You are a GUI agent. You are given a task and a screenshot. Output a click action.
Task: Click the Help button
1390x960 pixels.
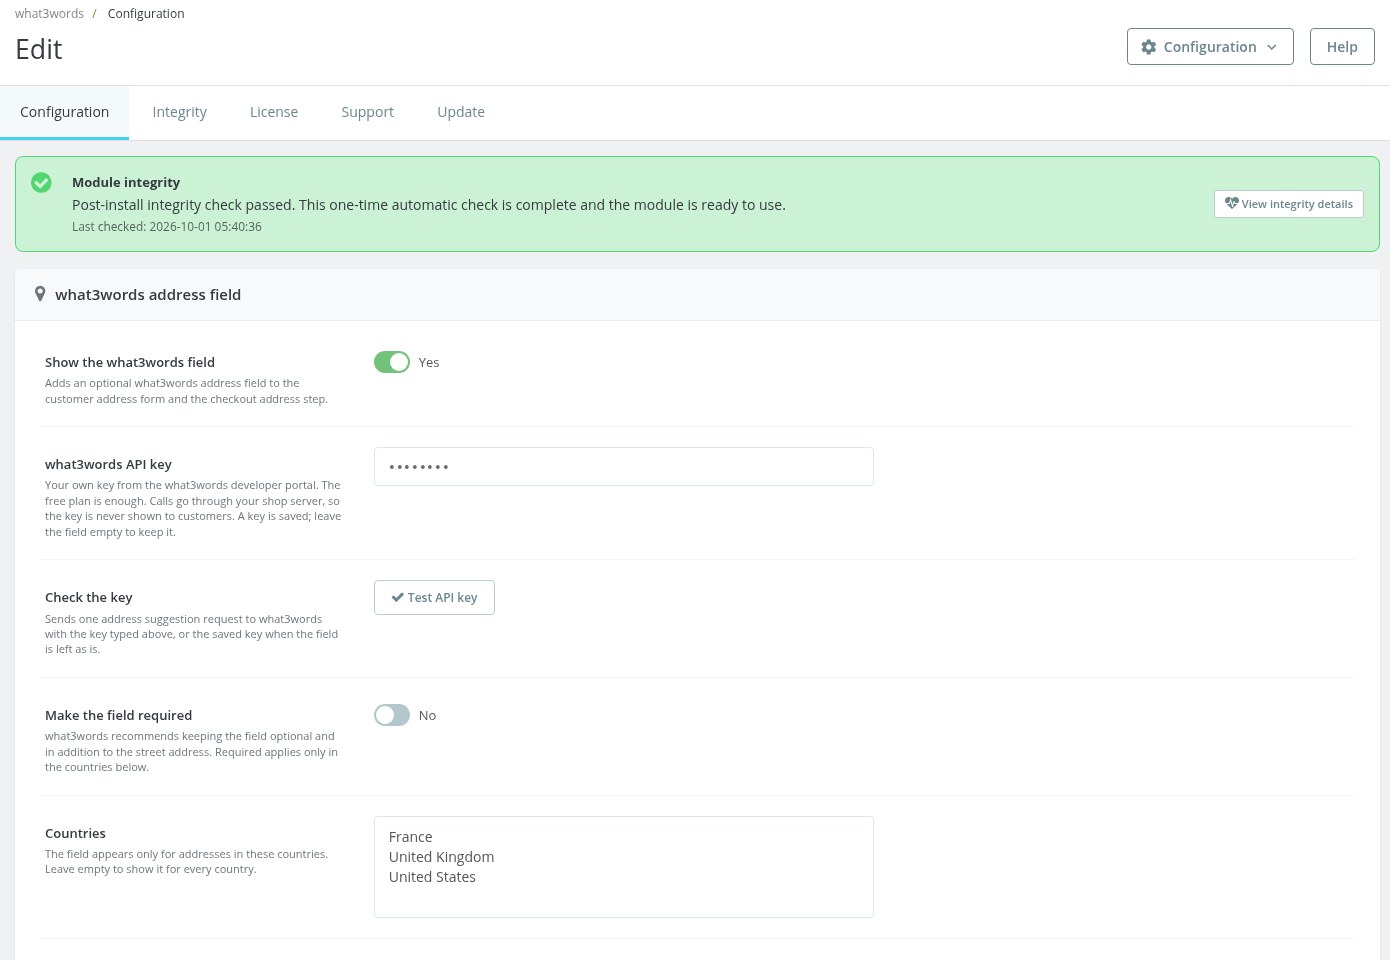(x=1342, y=47)
